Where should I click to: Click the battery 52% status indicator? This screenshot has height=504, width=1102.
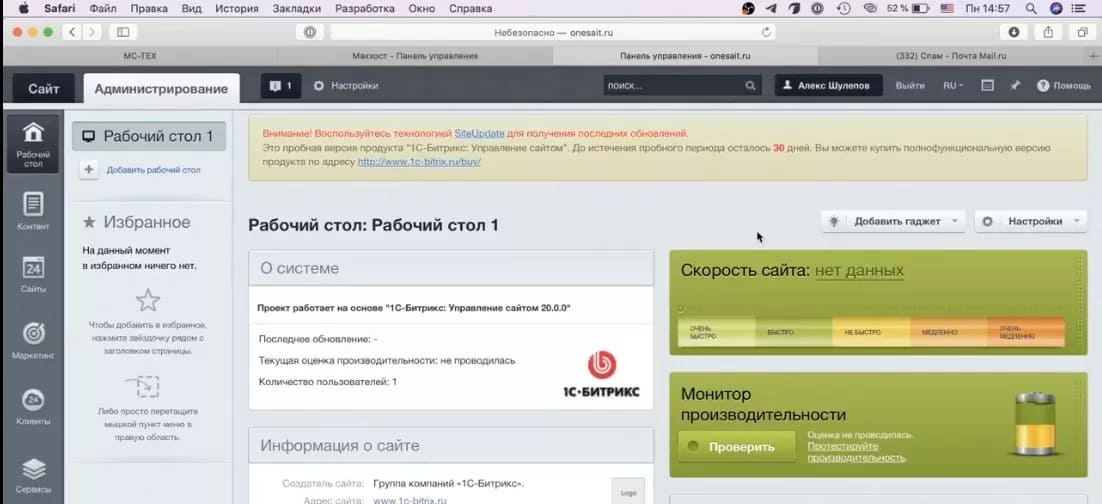908,8
